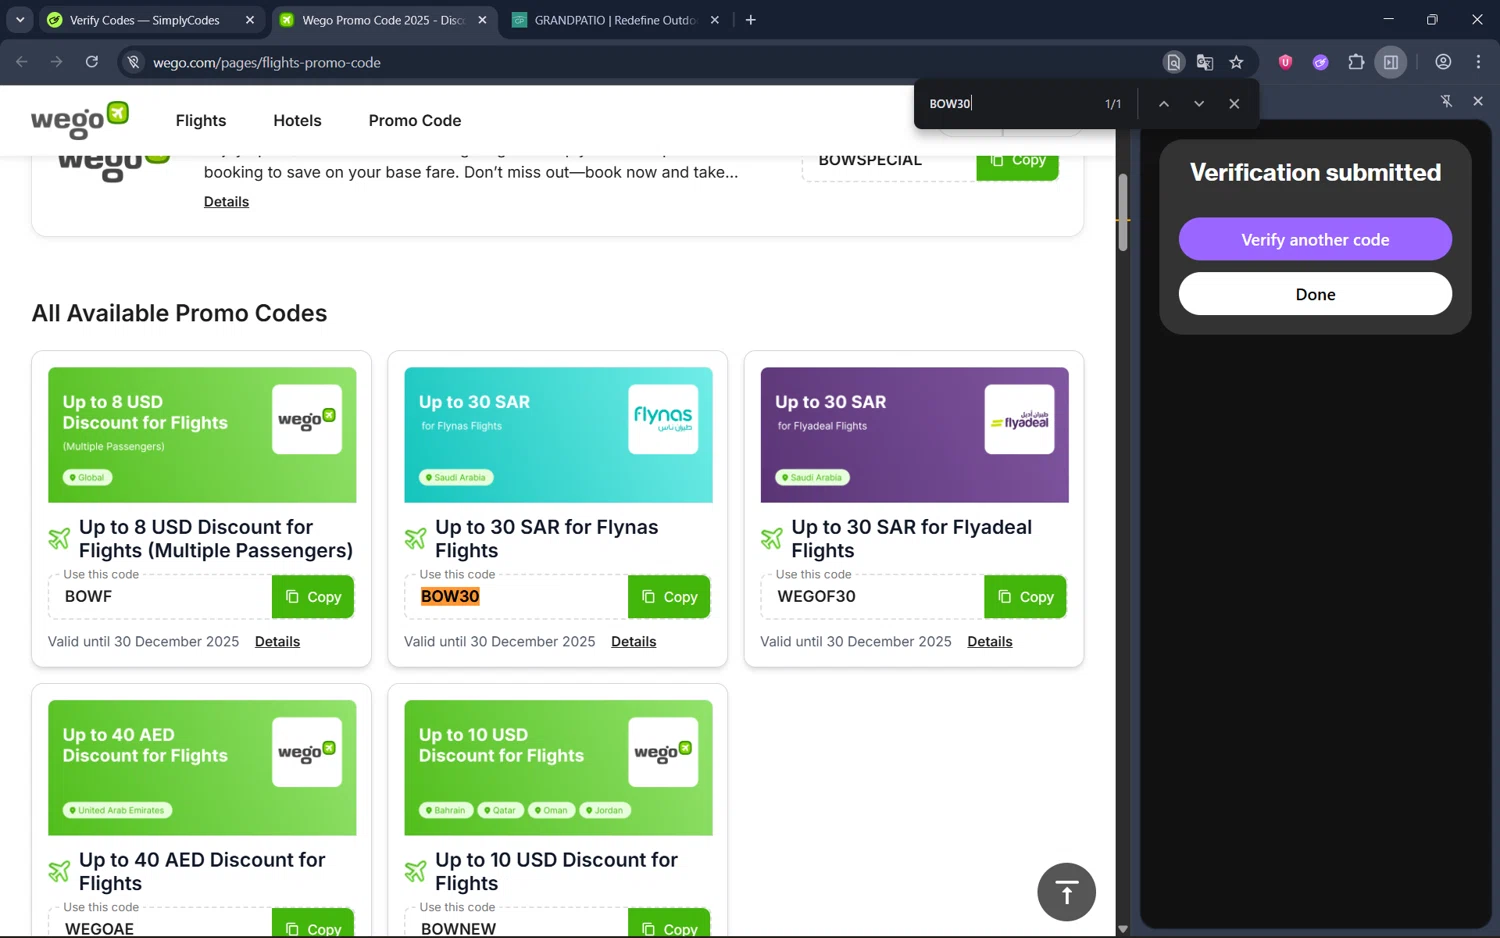
Task: Click the Verification submitted heading
Action: point(1315,172)
